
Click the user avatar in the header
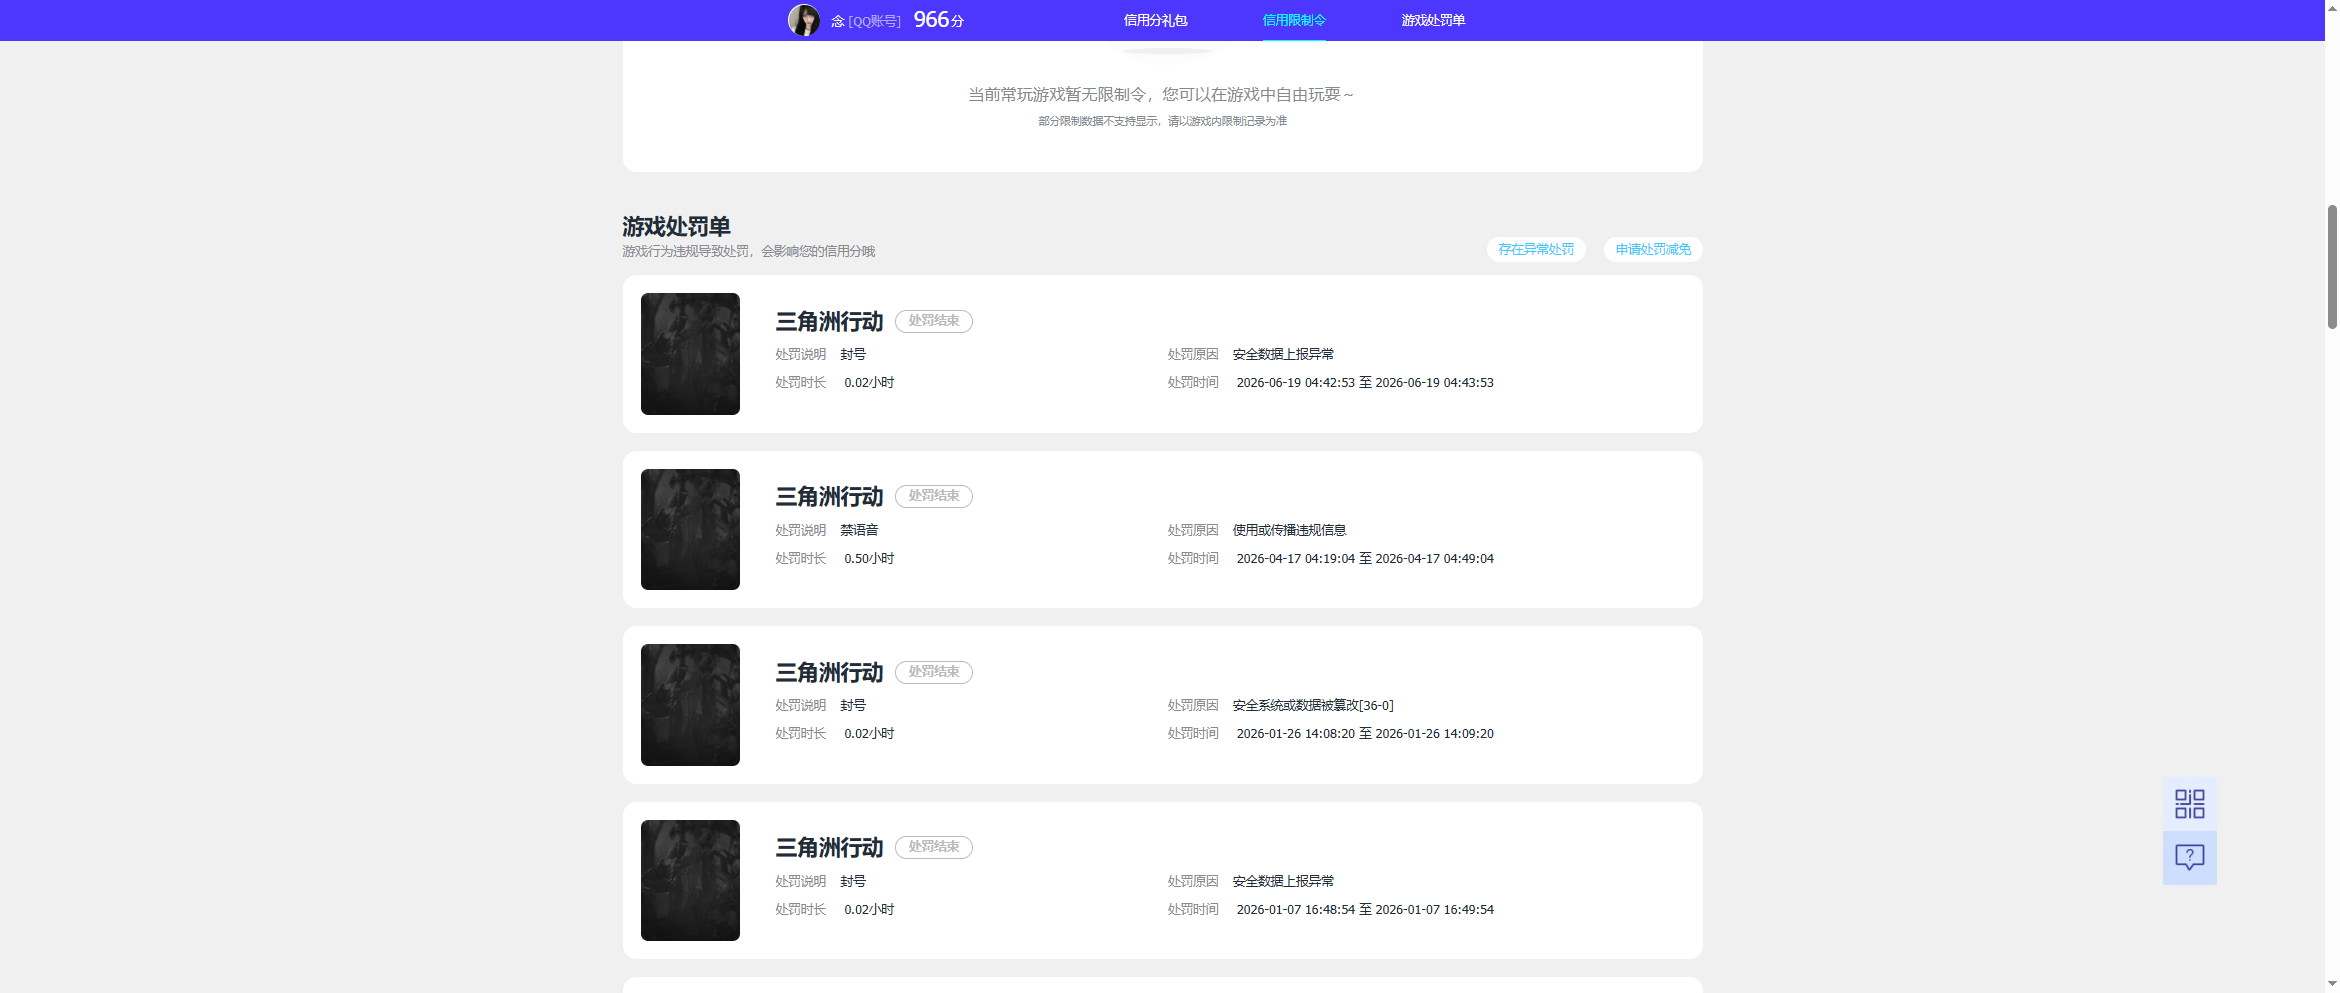803,20
